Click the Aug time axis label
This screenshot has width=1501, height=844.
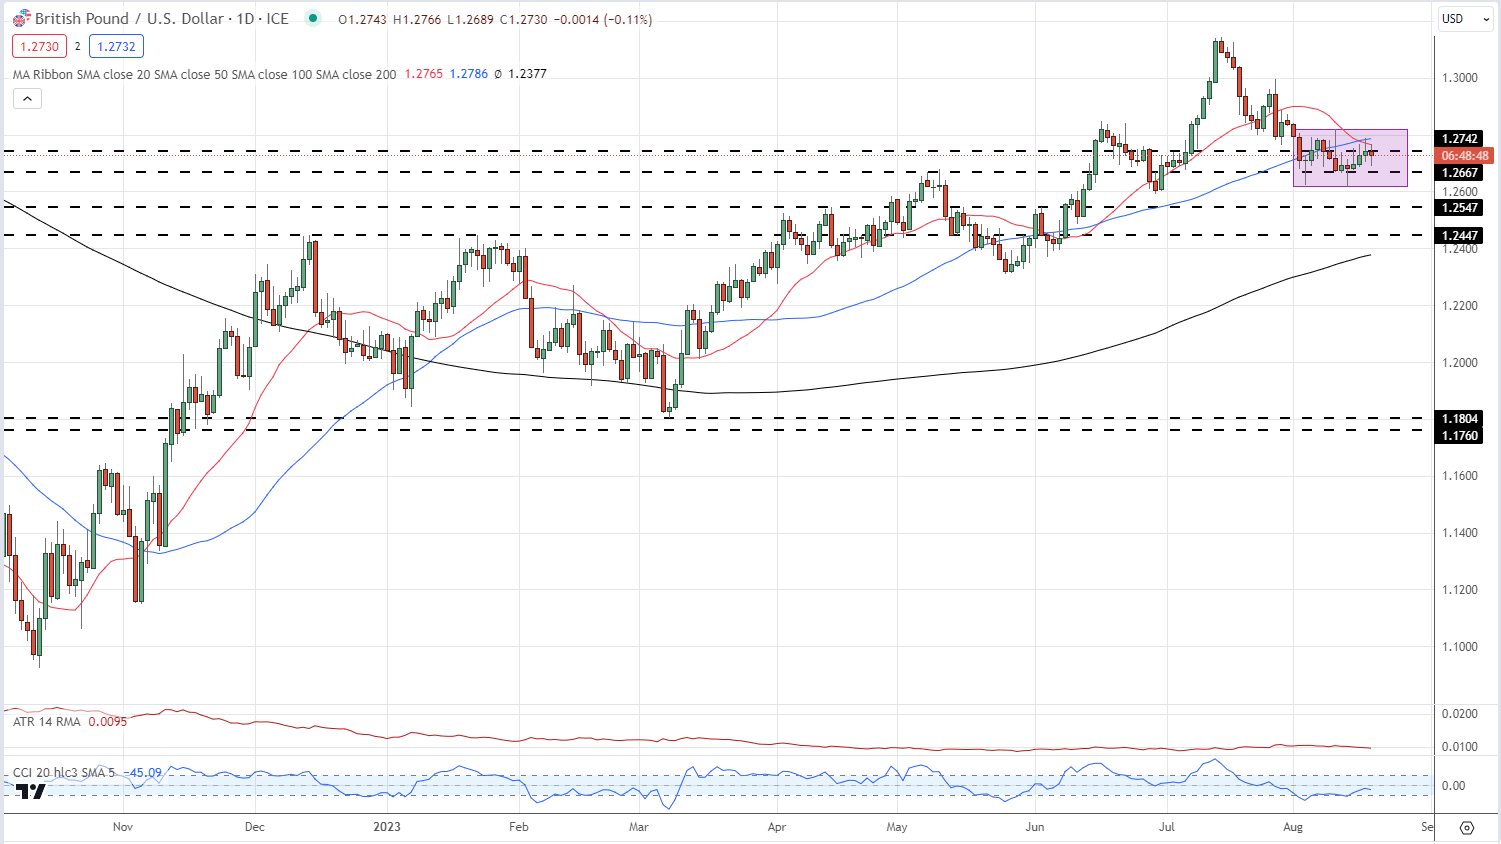1293,827
